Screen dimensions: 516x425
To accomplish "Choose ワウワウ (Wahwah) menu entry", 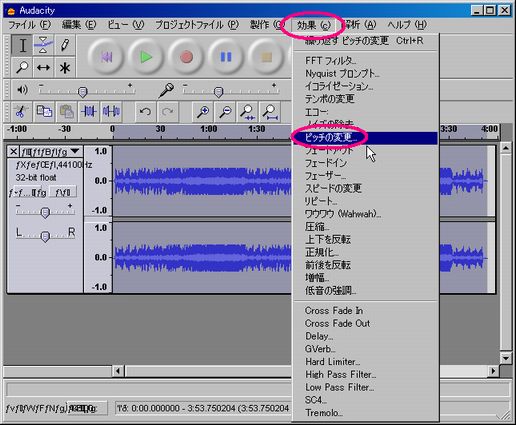I will click(x=365, y=214).
